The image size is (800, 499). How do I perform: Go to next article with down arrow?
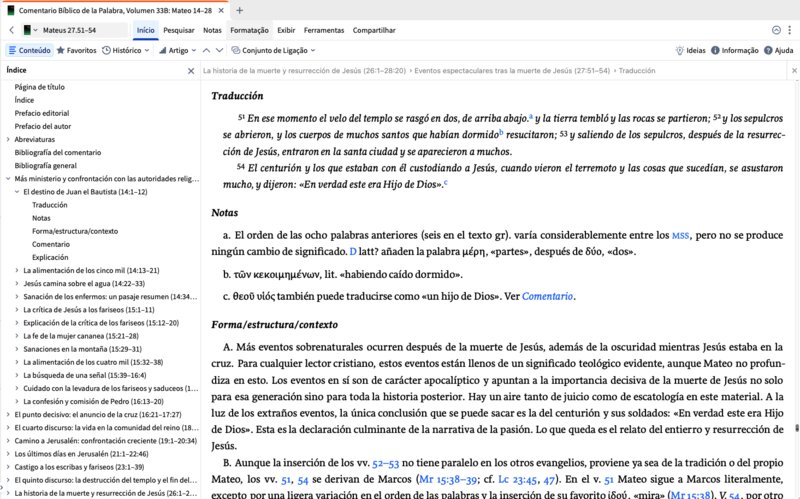(x=219, y=50)
